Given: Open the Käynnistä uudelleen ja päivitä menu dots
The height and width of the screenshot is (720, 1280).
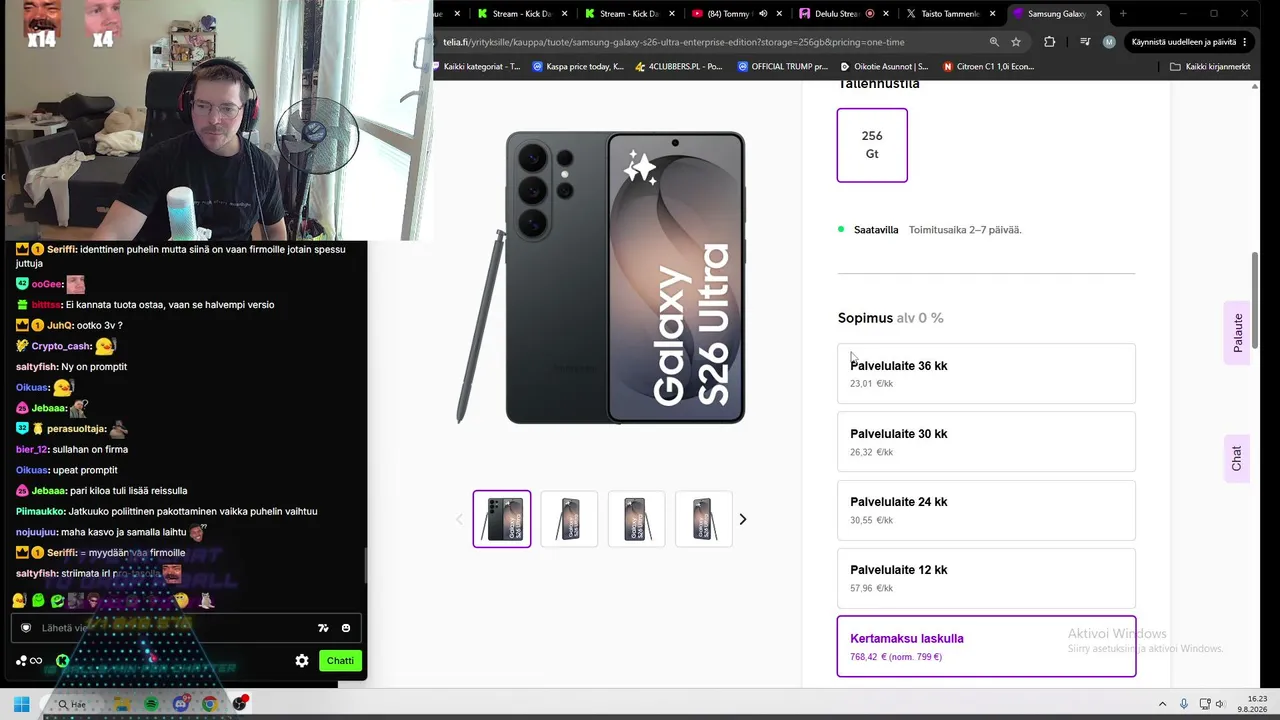Looking at the screenshot, I should [x=1245, y=42].
